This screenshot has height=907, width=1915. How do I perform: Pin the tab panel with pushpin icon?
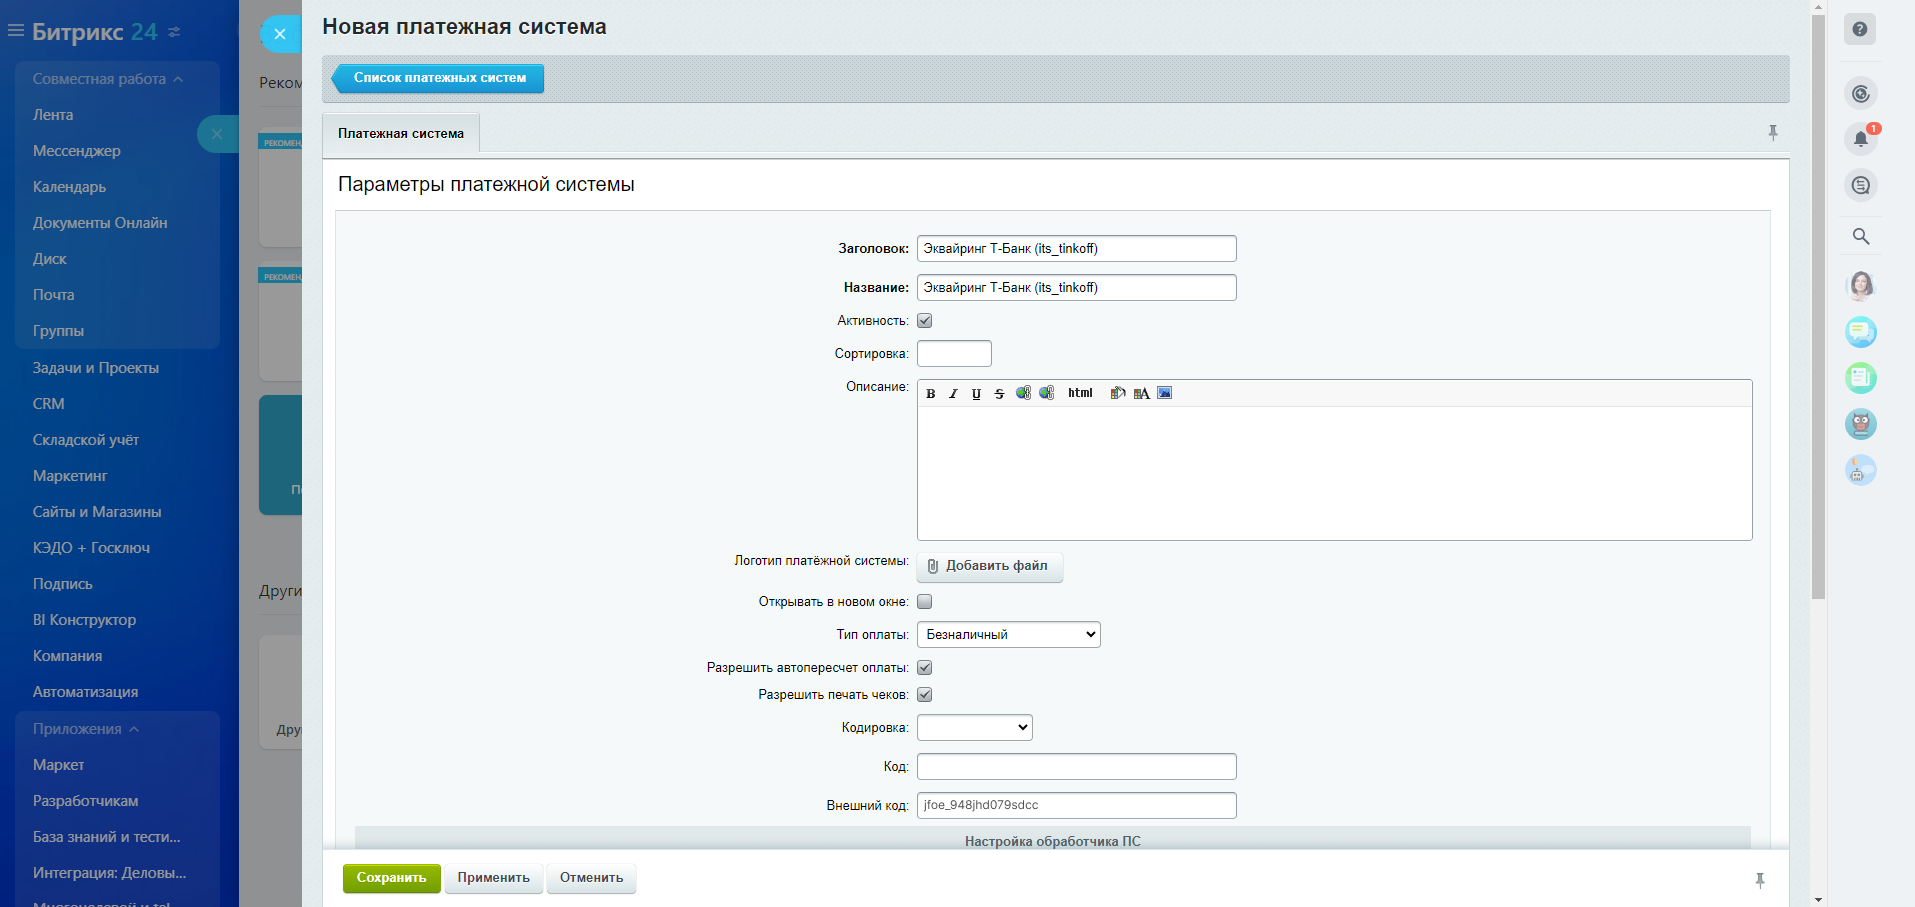point(1772,132)
